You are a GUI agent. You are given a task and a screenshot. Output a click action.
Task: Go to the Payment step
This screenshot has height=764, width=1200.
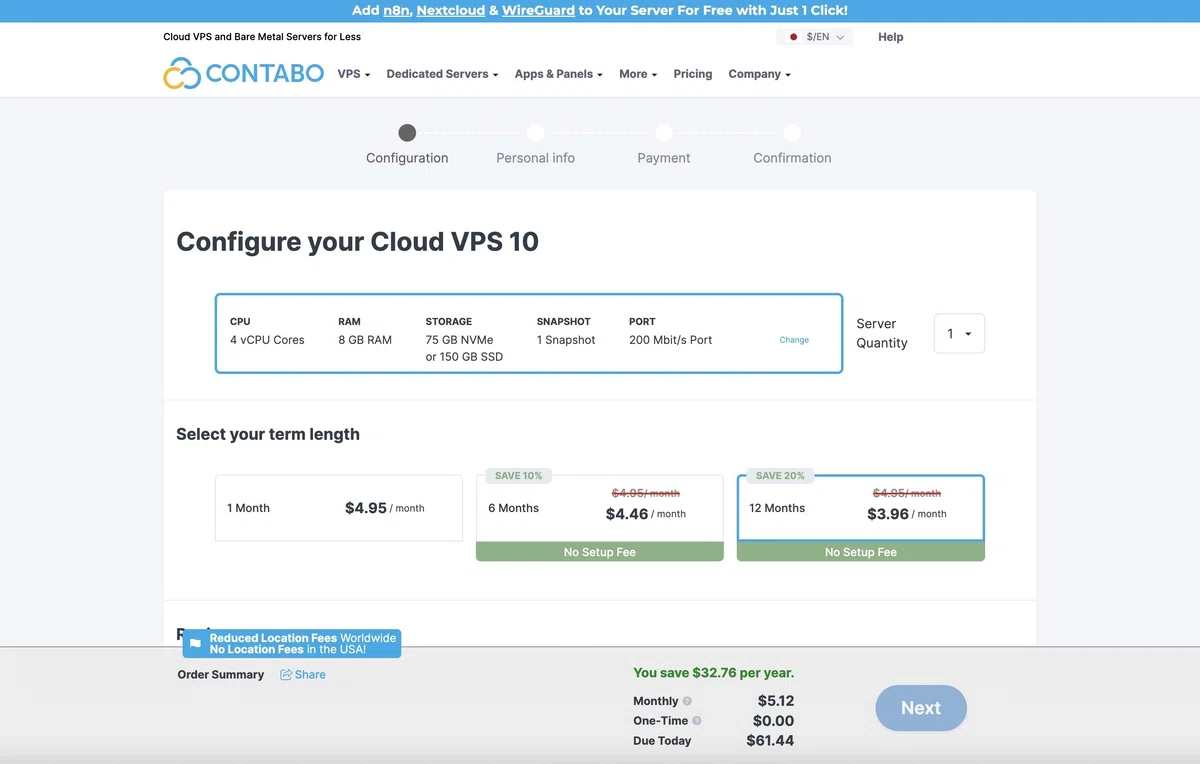tap(664, 145)
